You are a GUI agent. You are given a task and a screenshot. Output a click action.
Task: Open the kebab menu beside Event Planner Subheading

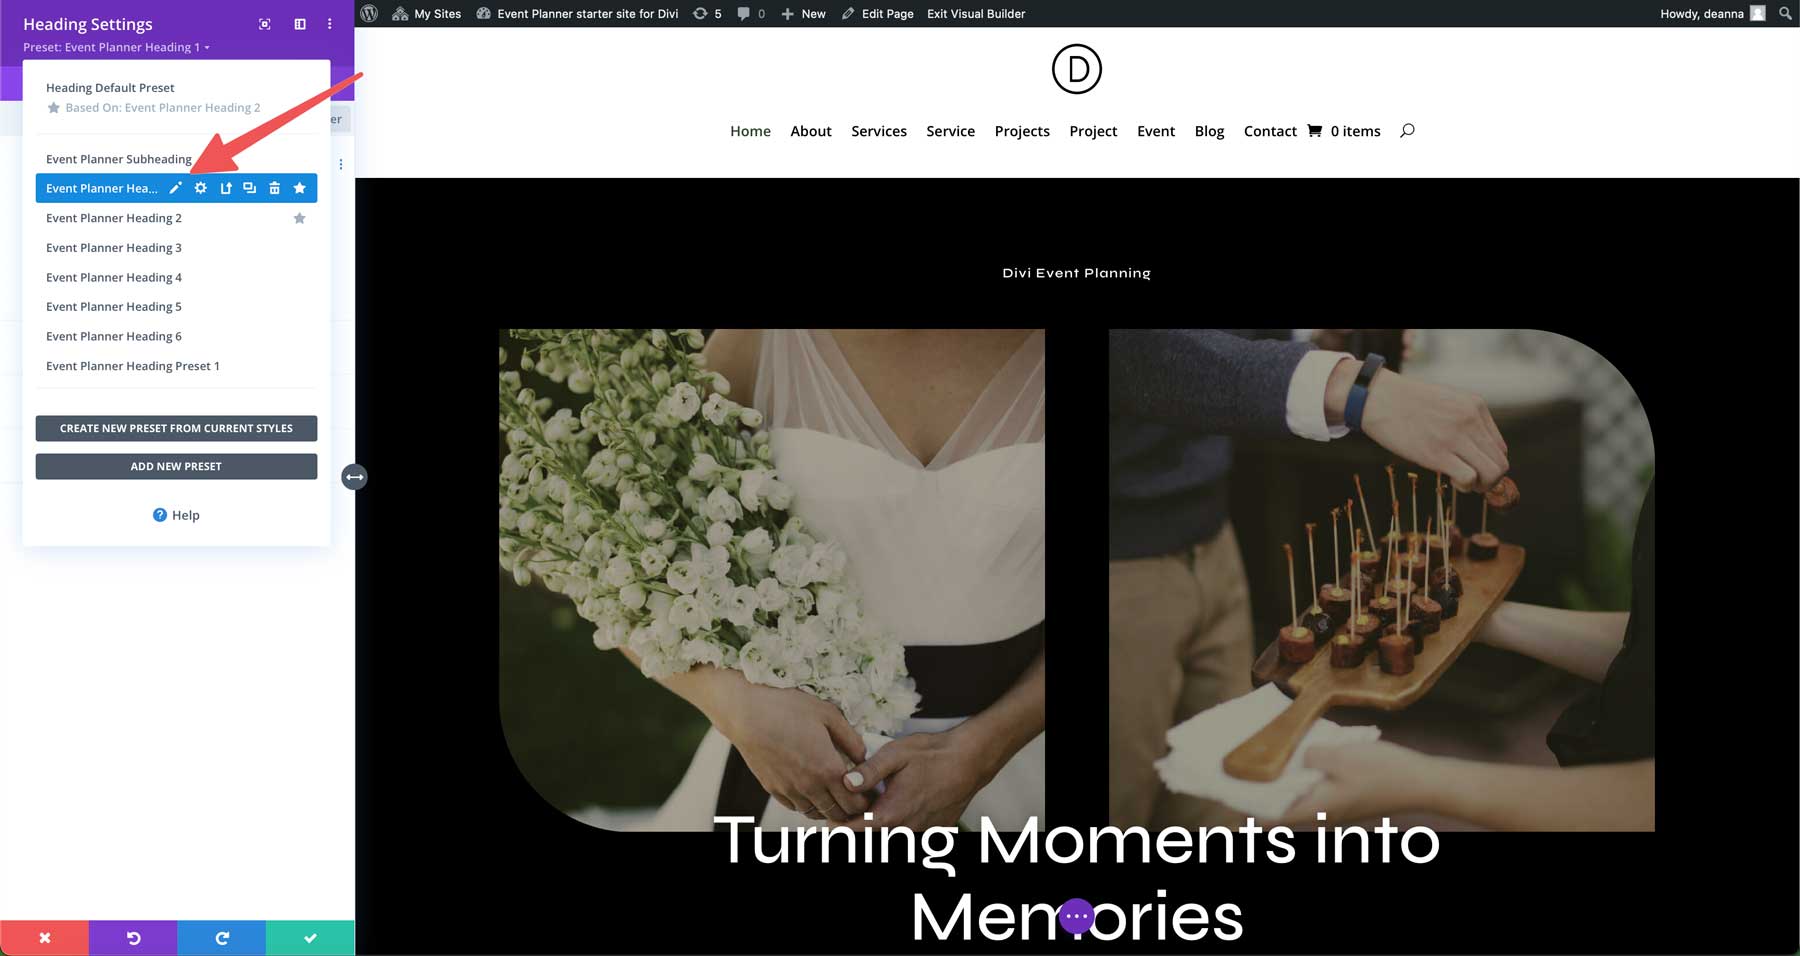pyautogui.click(x=341, y=164)
